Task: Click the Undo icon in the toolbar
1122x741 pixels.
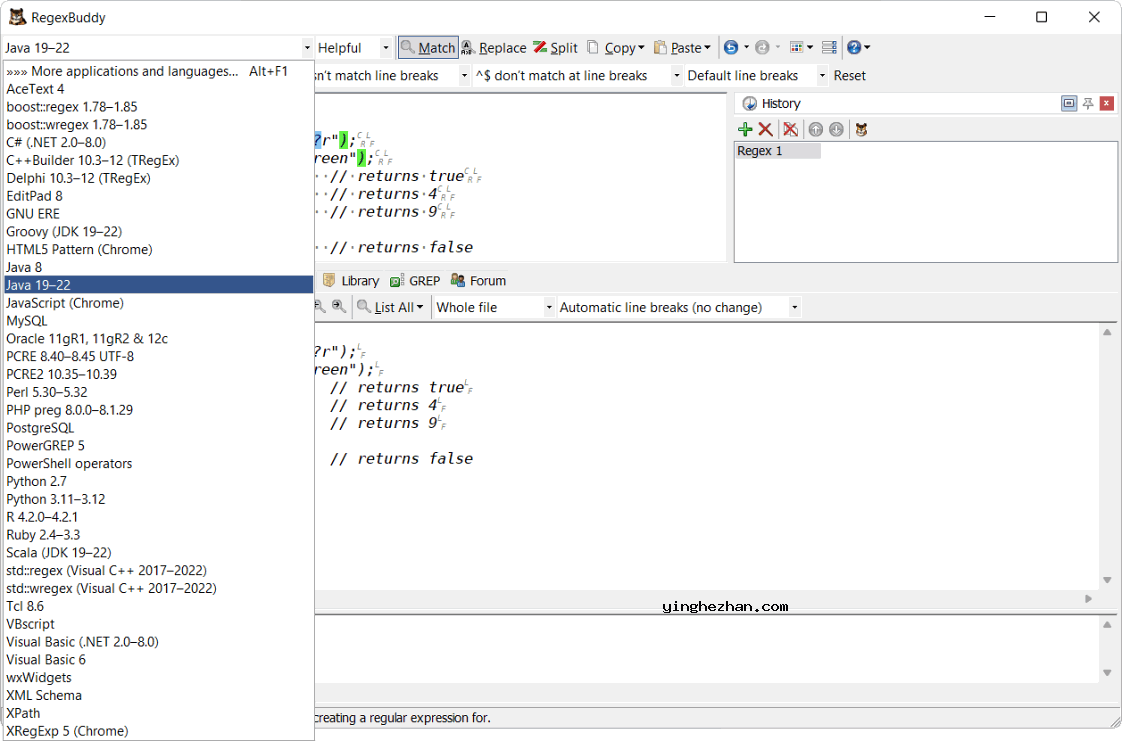Action: (731, 47)
